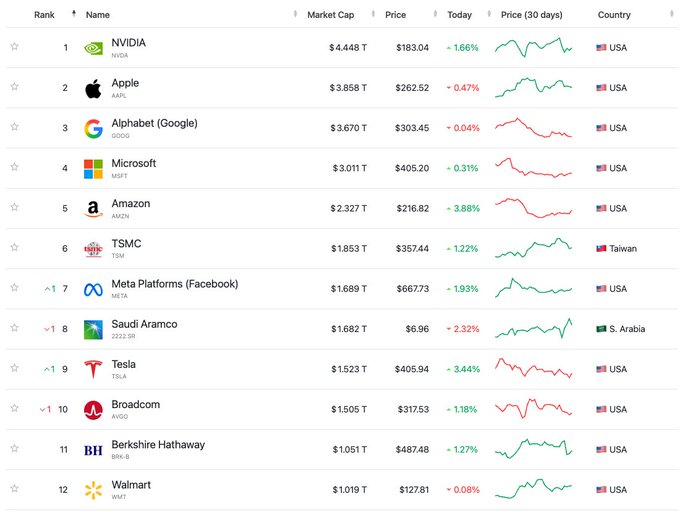Viewport: 680px width, 512px height.
Task: Sort the table by Rank column
Action: (44, 15)
